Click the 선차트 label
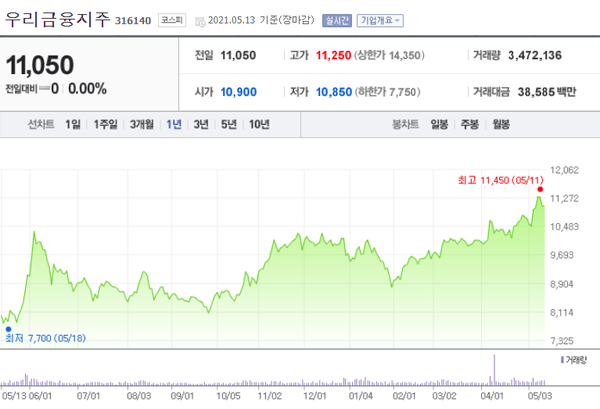This screenshot has height=409, width=600. point(41,124)
